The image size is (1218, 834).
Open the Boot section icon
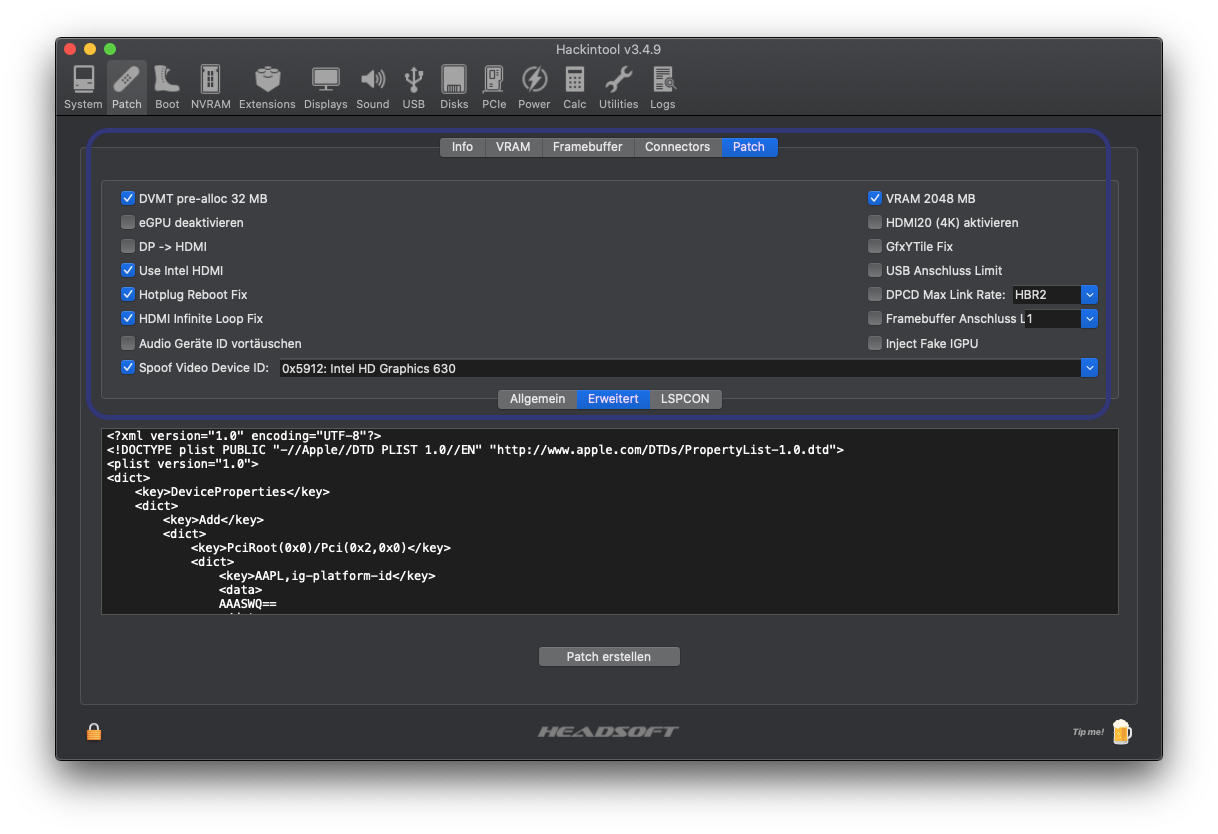[x=167, y=87]
